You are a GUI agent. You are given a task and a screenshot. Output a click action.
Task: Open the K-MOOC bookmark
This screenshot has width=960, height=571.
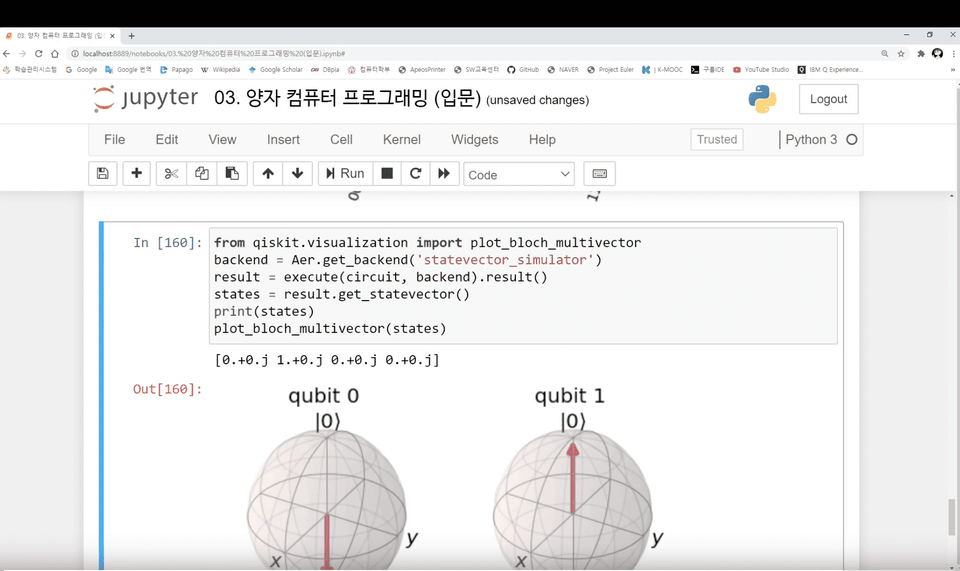pyautogui.click(x=662, y=70)
